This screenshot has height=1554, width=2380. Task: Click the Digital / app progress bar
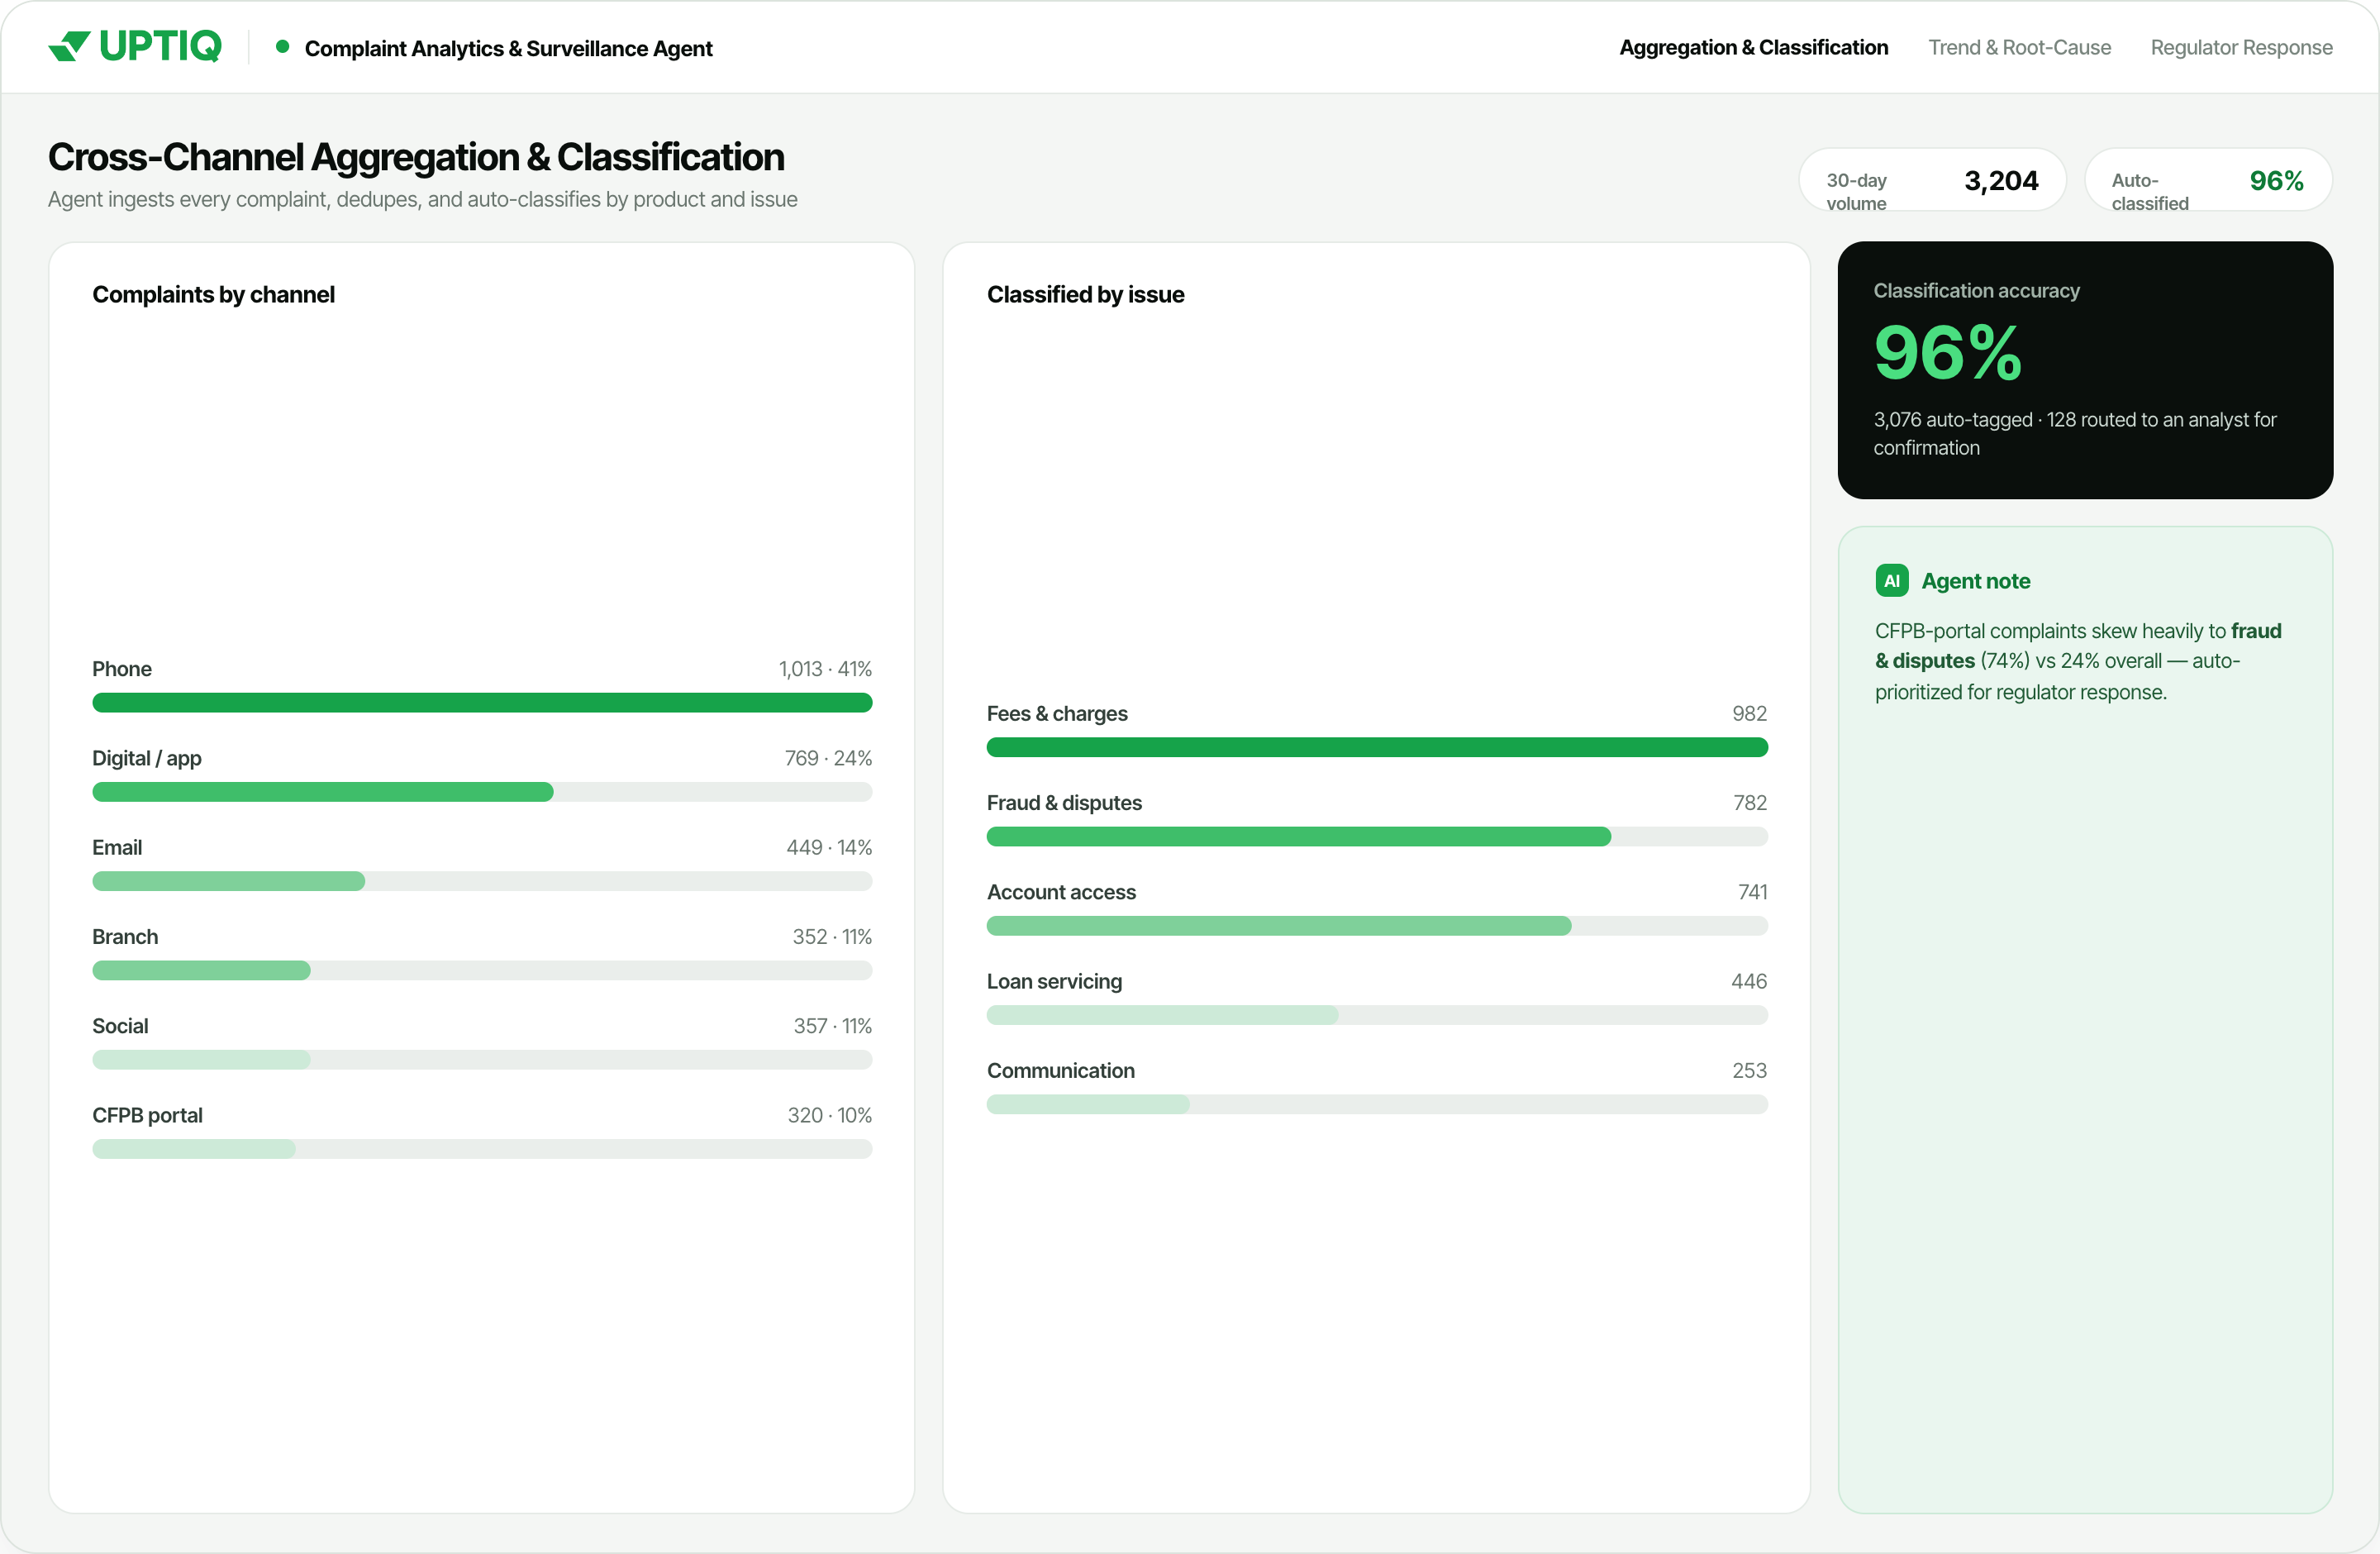click(482, 792)
